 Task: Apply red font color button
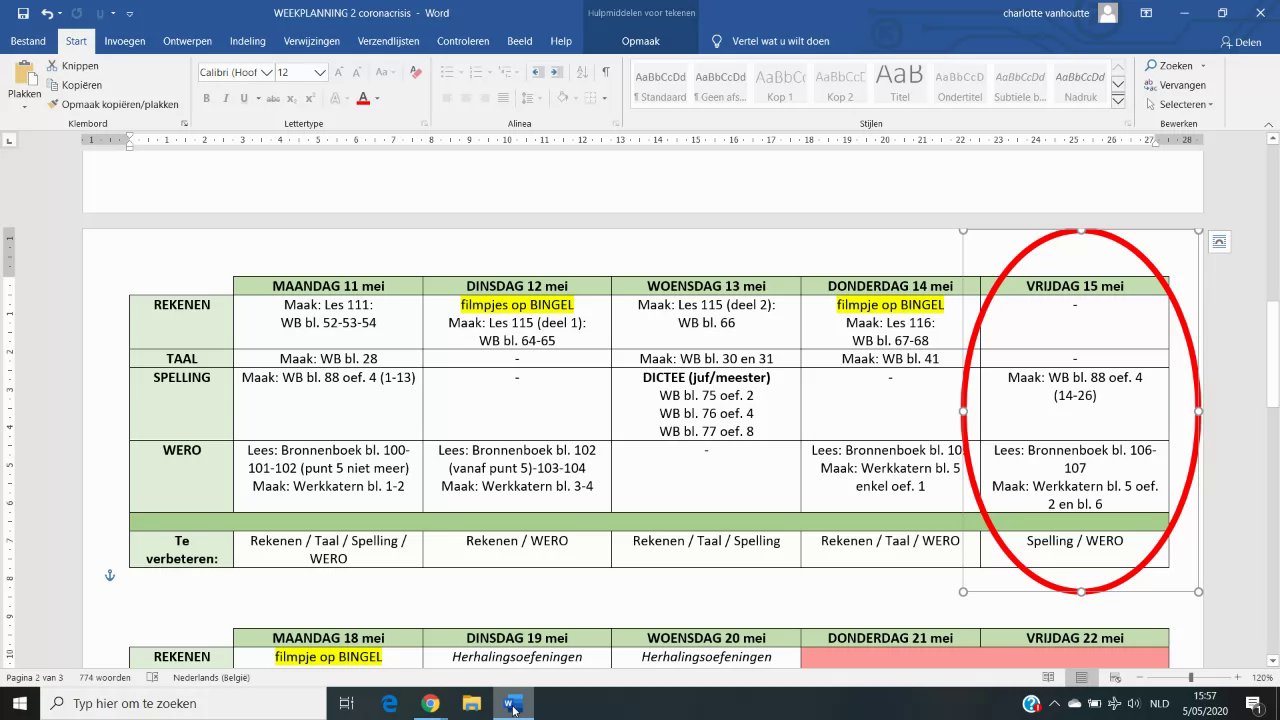point(363,98)
